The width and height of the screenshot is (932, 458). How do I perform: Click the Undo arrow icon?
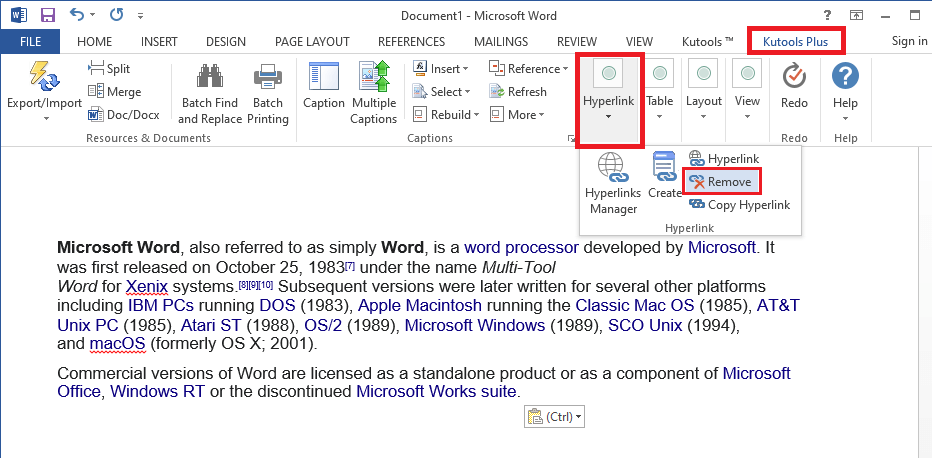[x=77, y=15]
